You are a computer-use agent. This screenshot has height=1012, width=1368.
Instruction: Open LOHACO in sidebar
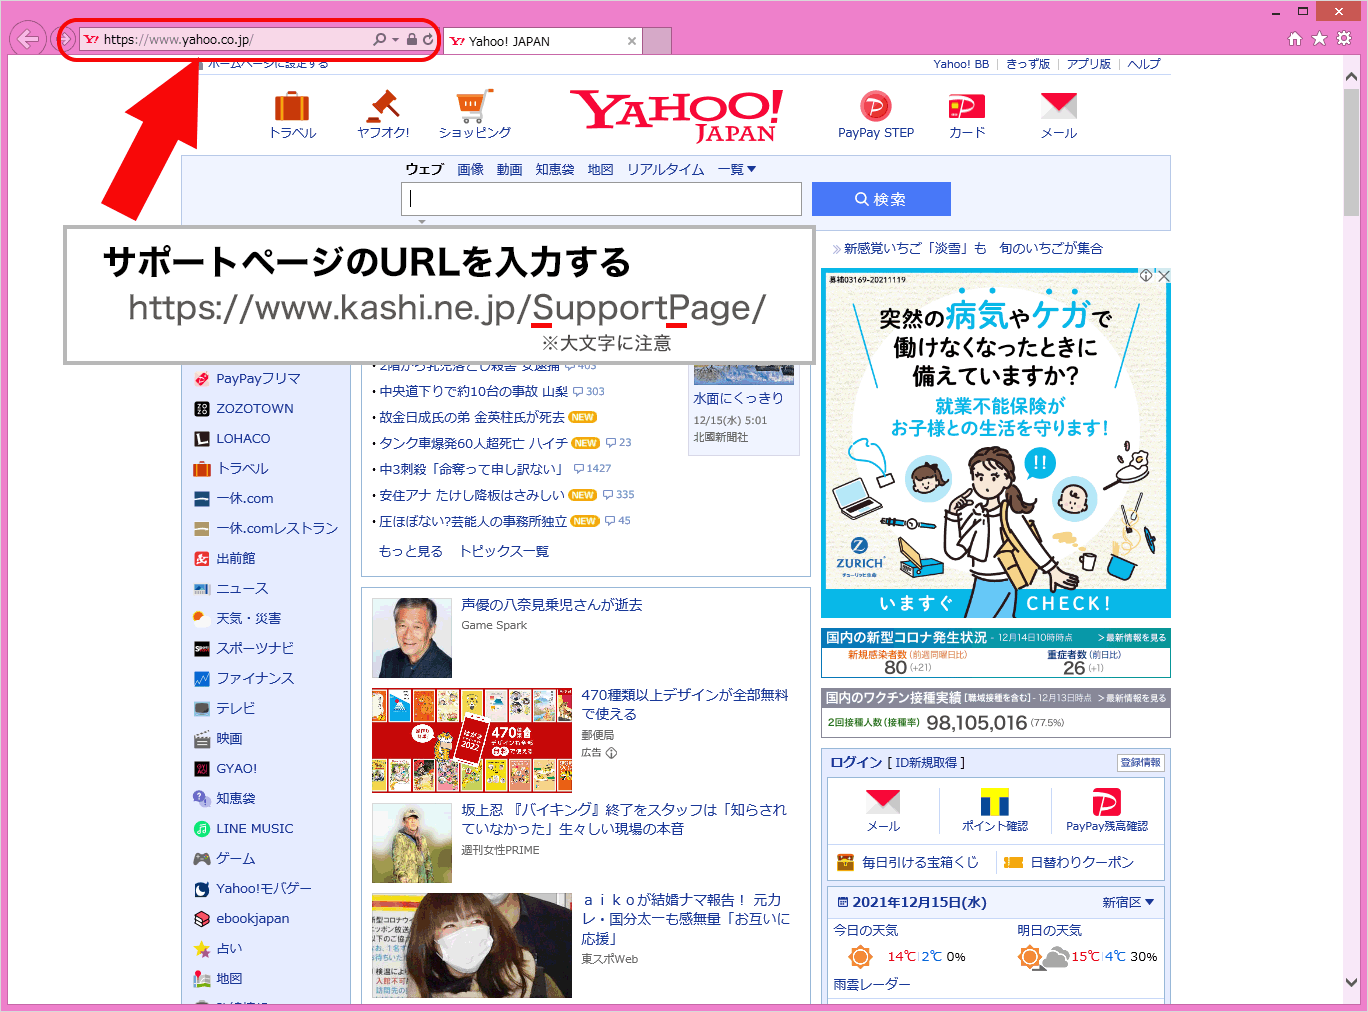pyautogui.click(x=243, y=438)
